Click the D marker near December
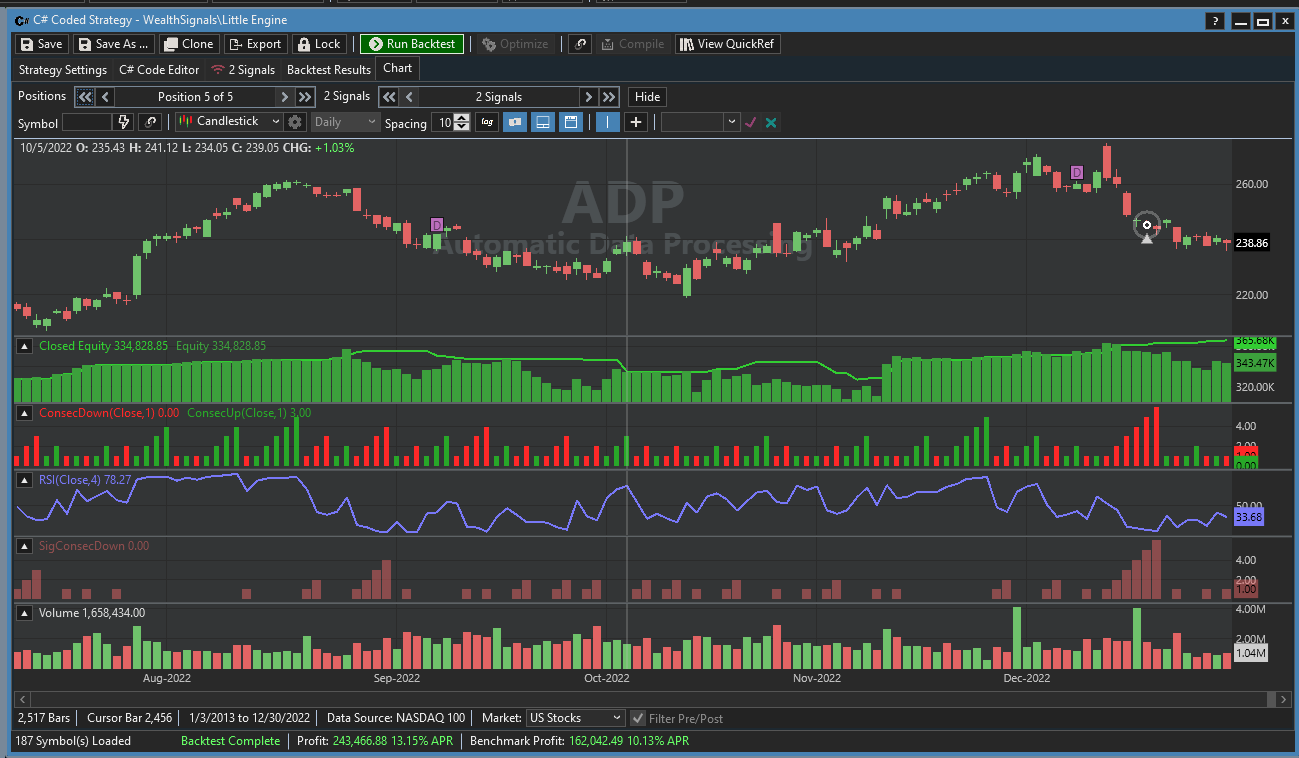1299x758 pixels. pyautogui.click(x=1077, y=172)
